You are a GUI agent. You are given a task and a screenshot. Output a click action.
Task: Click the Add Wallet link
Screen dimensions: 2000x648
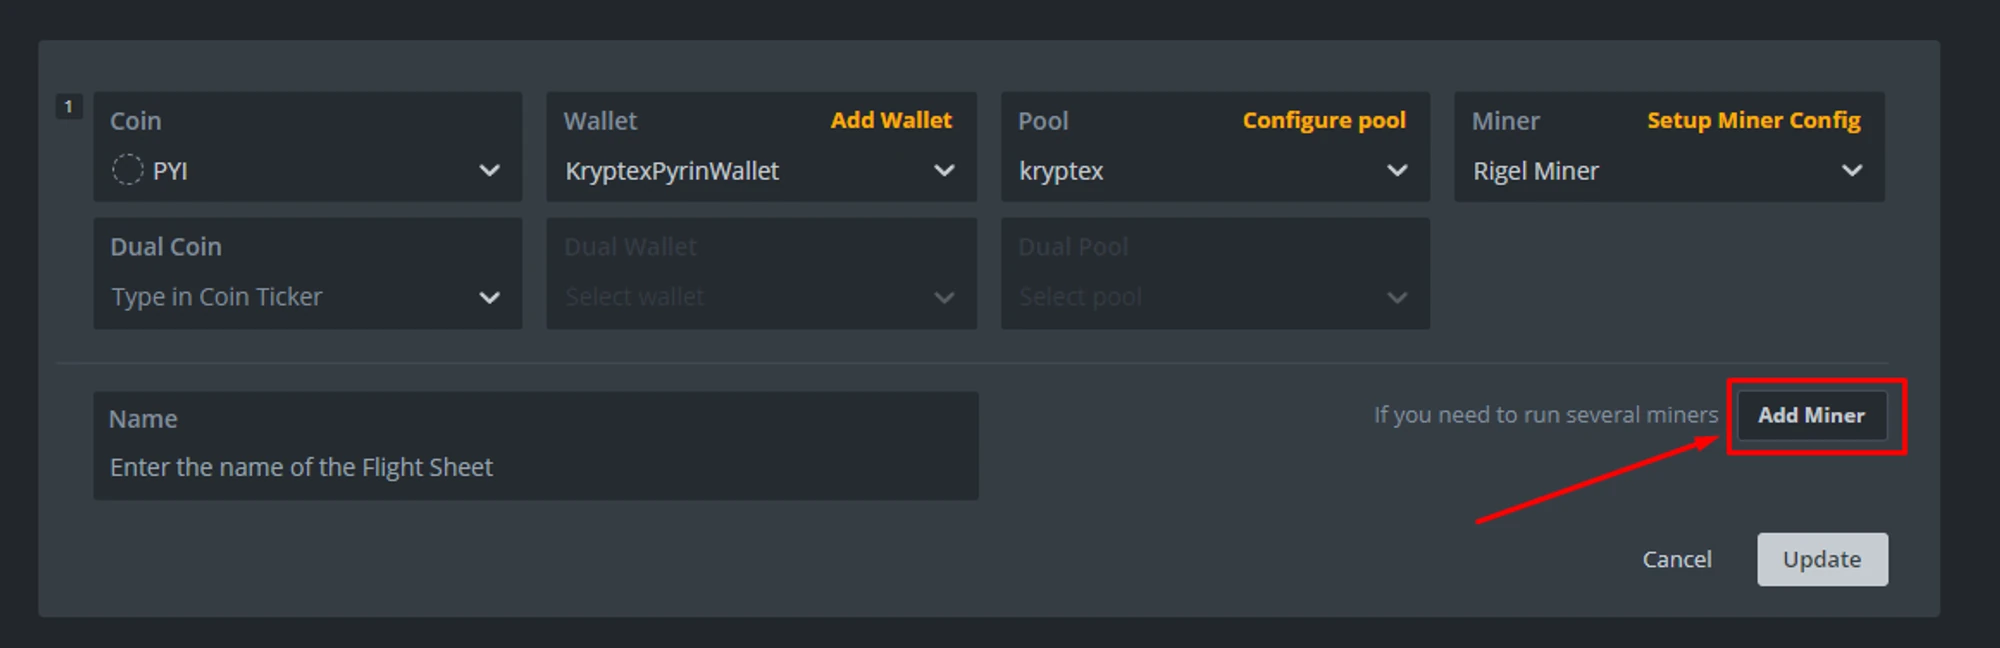pyautogui.click(x=891, y=120)
